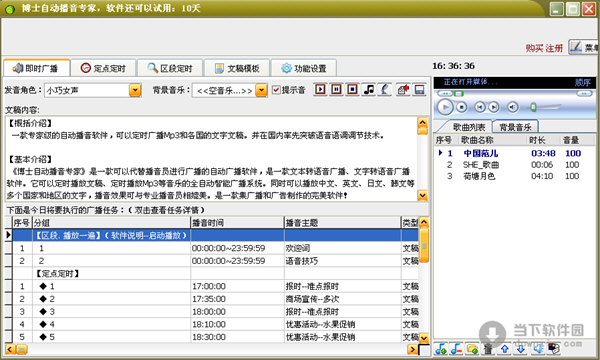Select the 17:00:00 task row
The width and height of the screenshot is (600, 360).
pyautogui.click(x=216, y=286)
